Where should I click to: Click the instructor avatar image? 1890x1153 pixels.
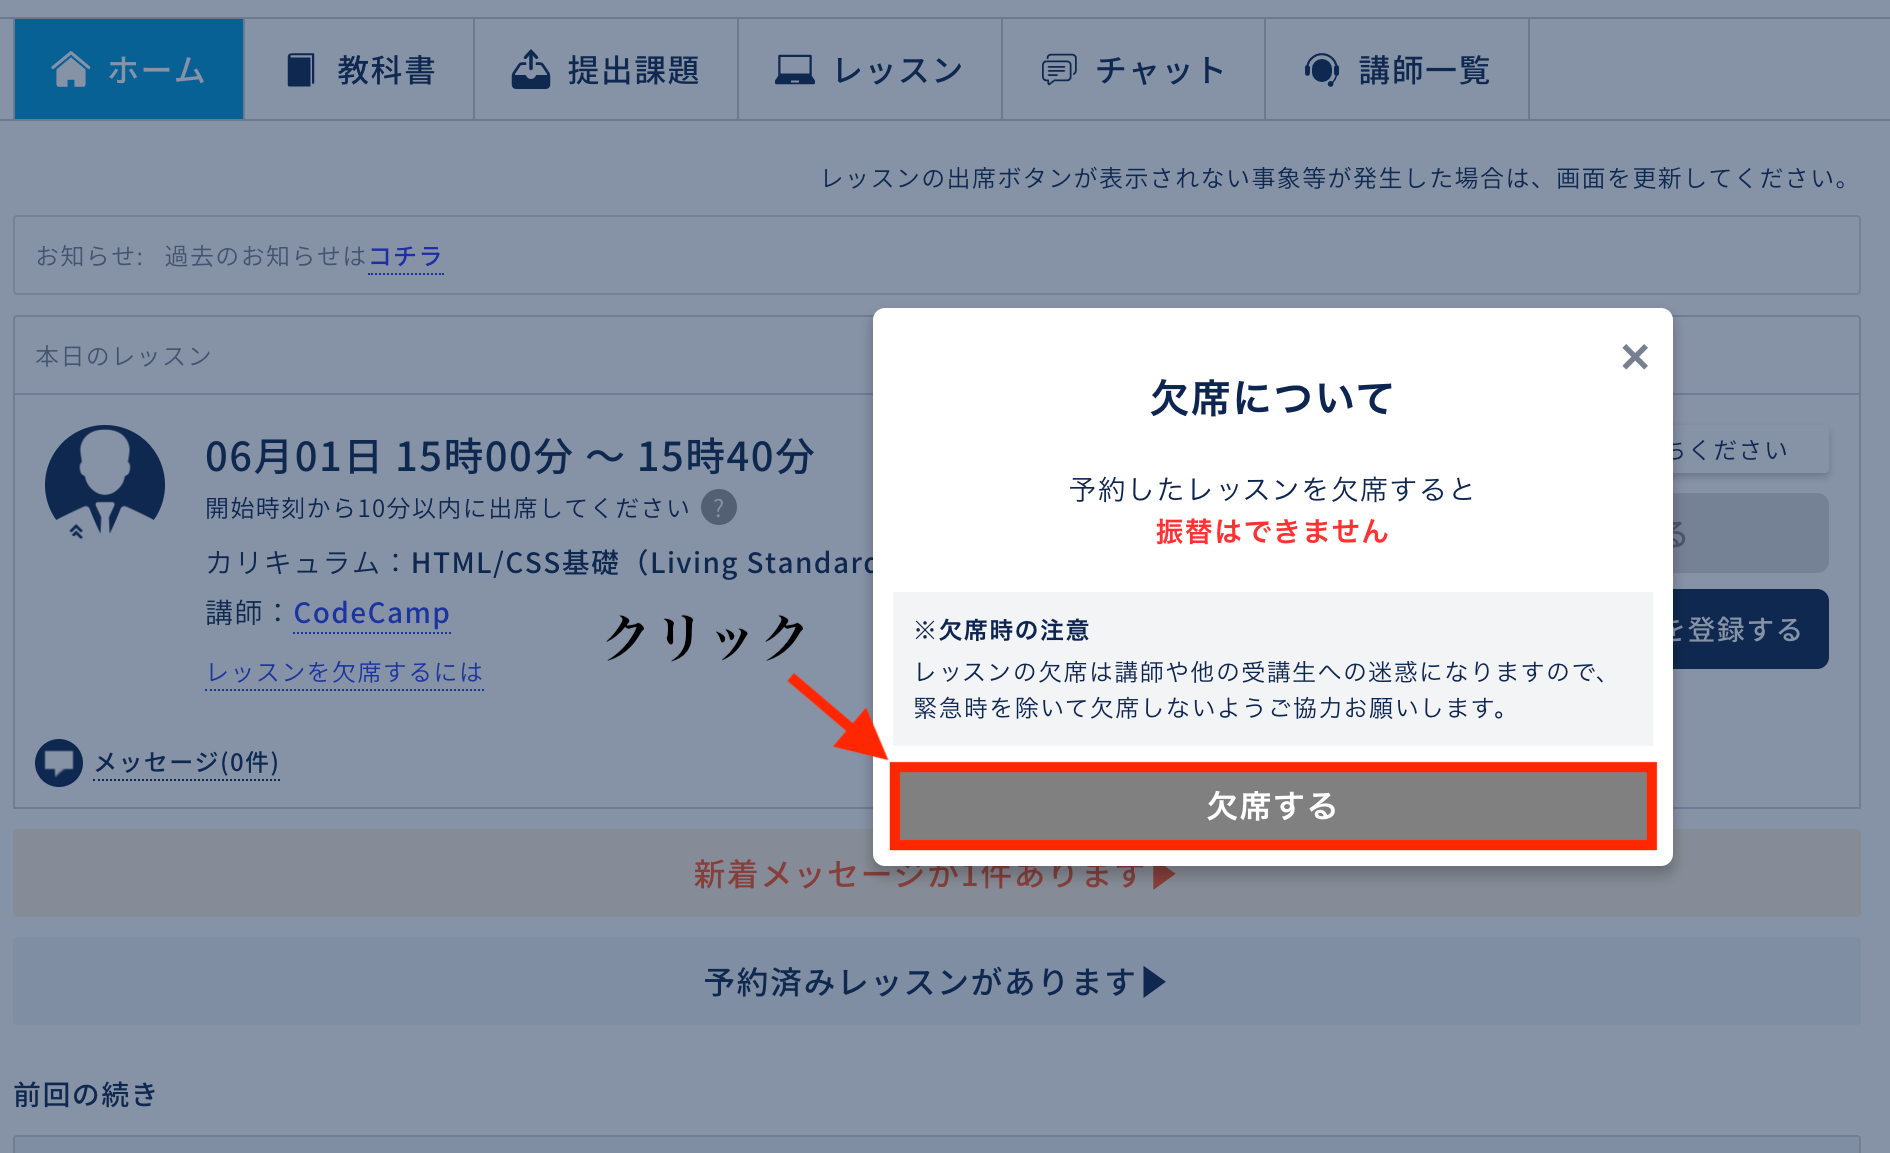pyautogui.click(x=105, y=484)
